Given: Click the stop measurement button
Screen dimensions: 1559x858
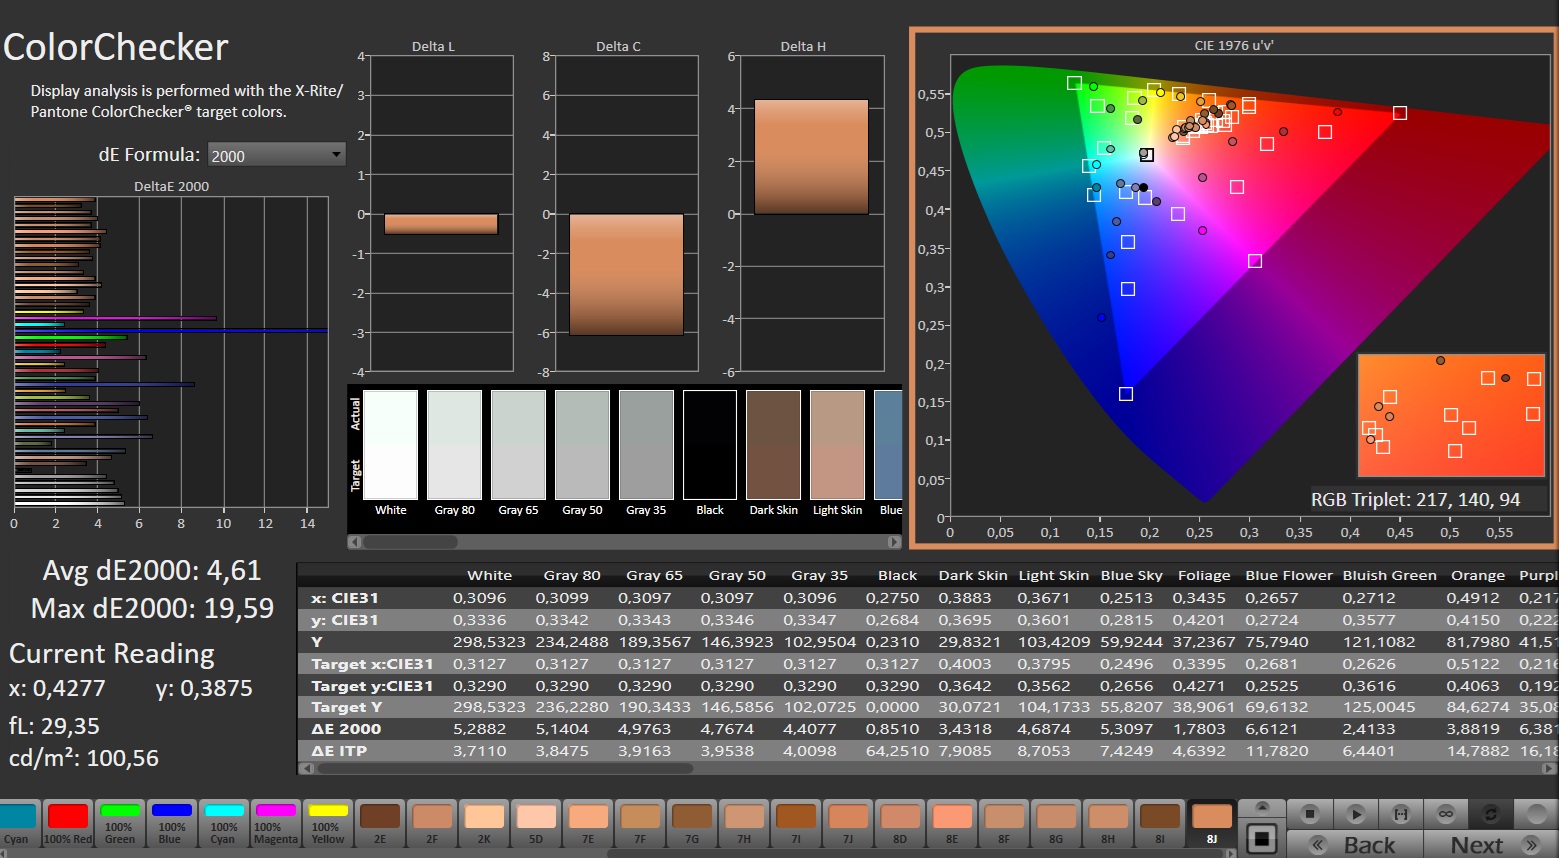Looking at the screenshot, I should click(1310, 814).
